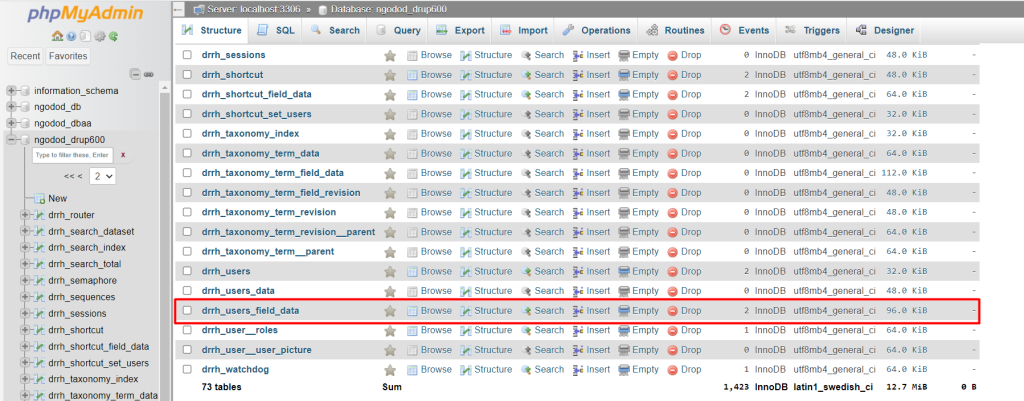Click the link-with-main-panel chain icon
This screenshot has width=1024, height=401.
149,74
